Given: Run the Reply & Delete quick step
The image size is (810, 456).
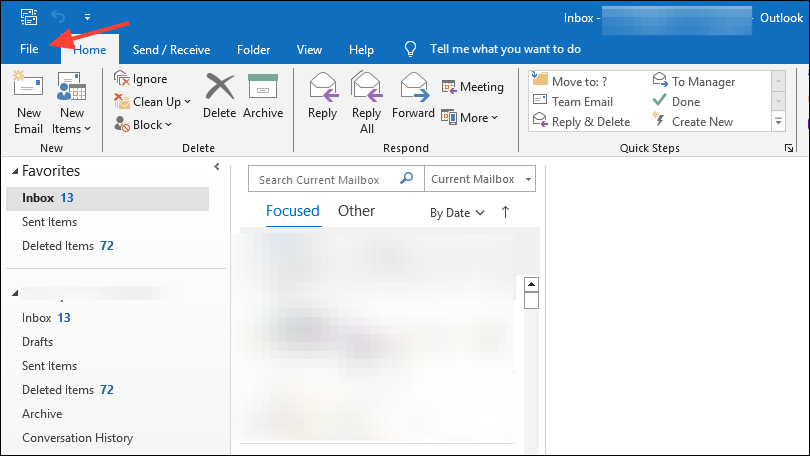Looking at the screenshot, I should pyautogui.click(x=582, y=121).
